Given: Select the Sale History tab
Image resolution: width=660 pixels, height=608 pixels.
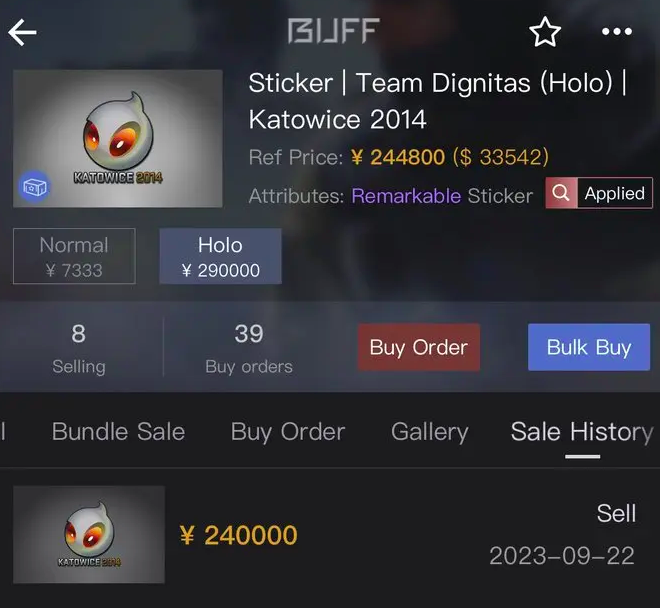Looking at the screenshot, I should [582, 432].
